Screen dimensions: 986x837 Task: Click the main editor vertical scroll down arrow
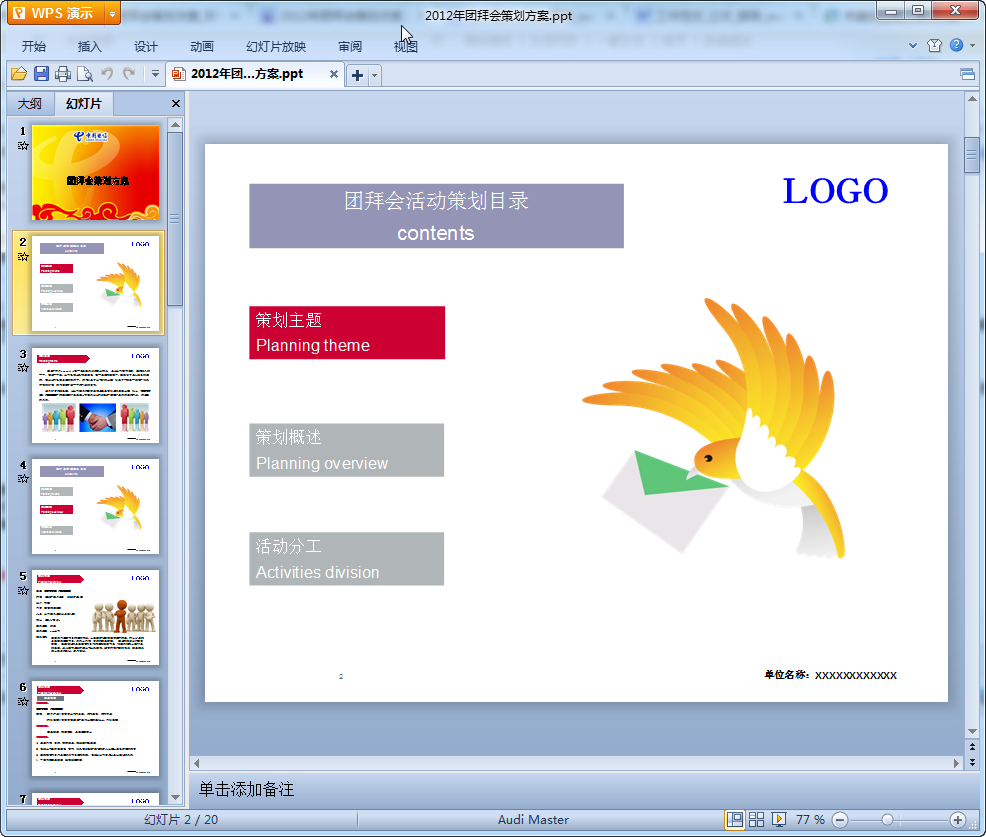coord(972,731)
